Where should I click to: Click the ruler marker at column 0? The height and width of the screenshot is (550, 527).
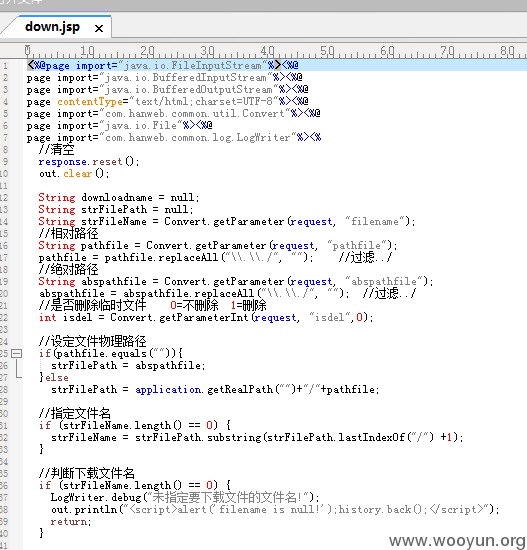28,51
